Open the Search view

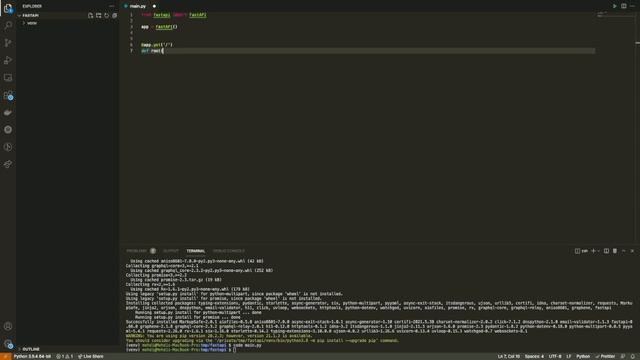coord(8,25)
